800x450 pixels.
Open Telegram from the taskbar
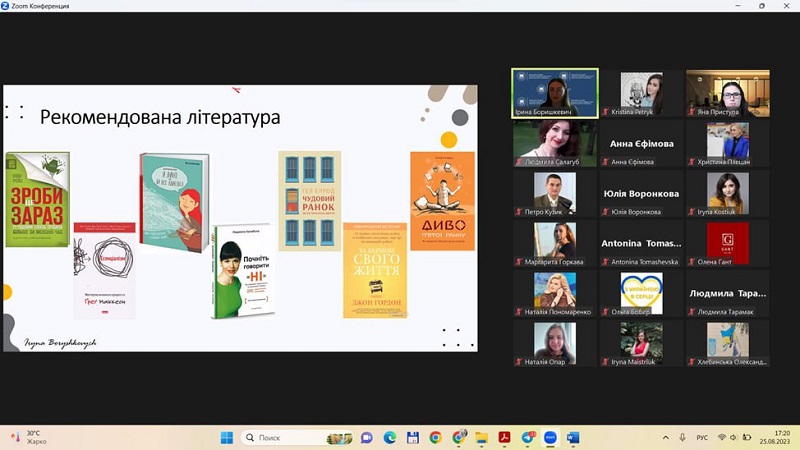point(528,438)
